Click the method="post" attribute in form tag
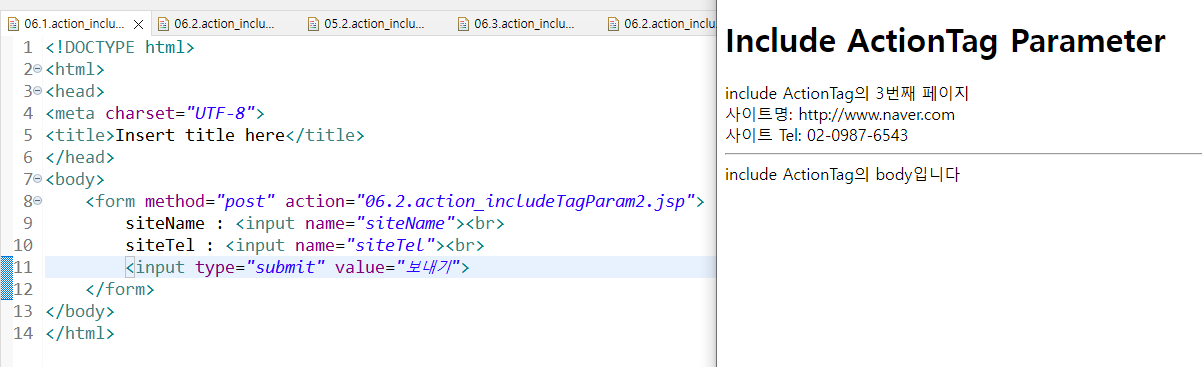 (210, 202)
